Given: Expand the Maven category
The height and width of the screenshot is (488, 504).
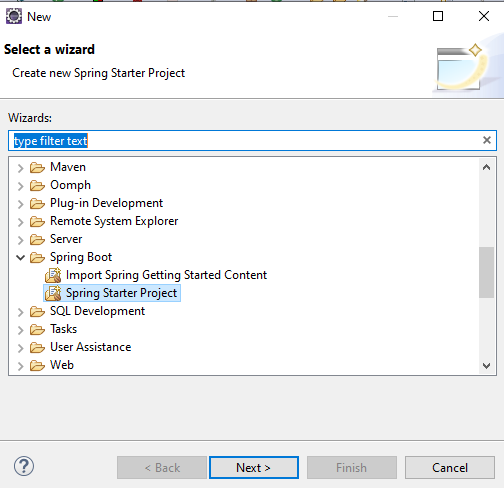Looking at the screenshot, I should point(20,168).
